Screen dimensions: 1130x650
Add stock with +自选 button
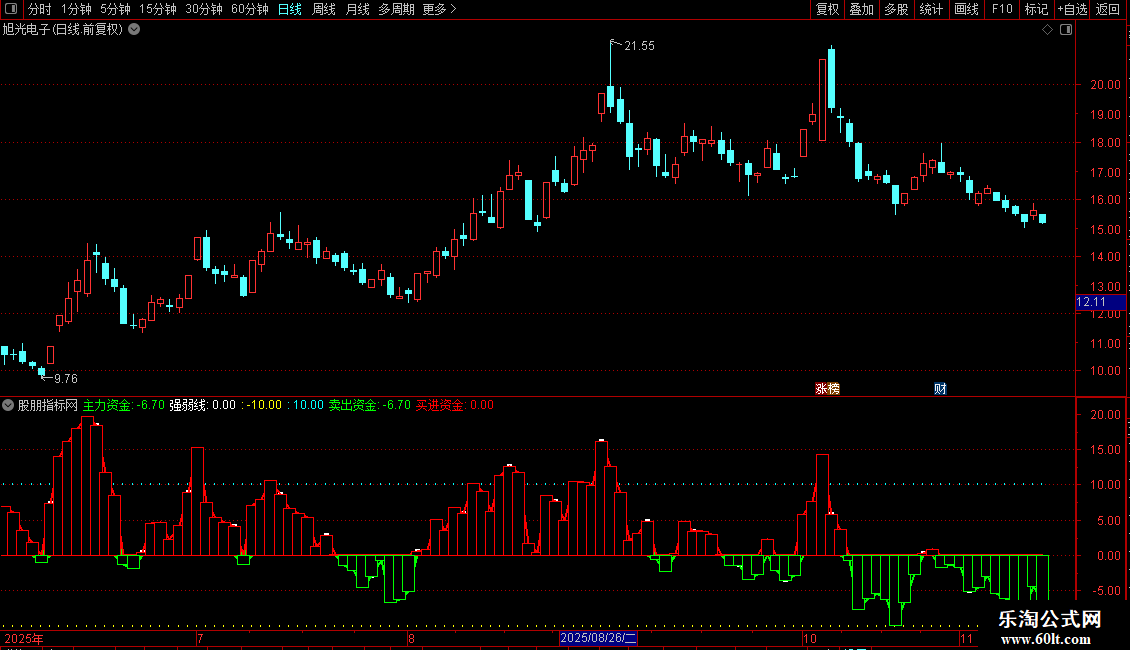[1072, 9]
